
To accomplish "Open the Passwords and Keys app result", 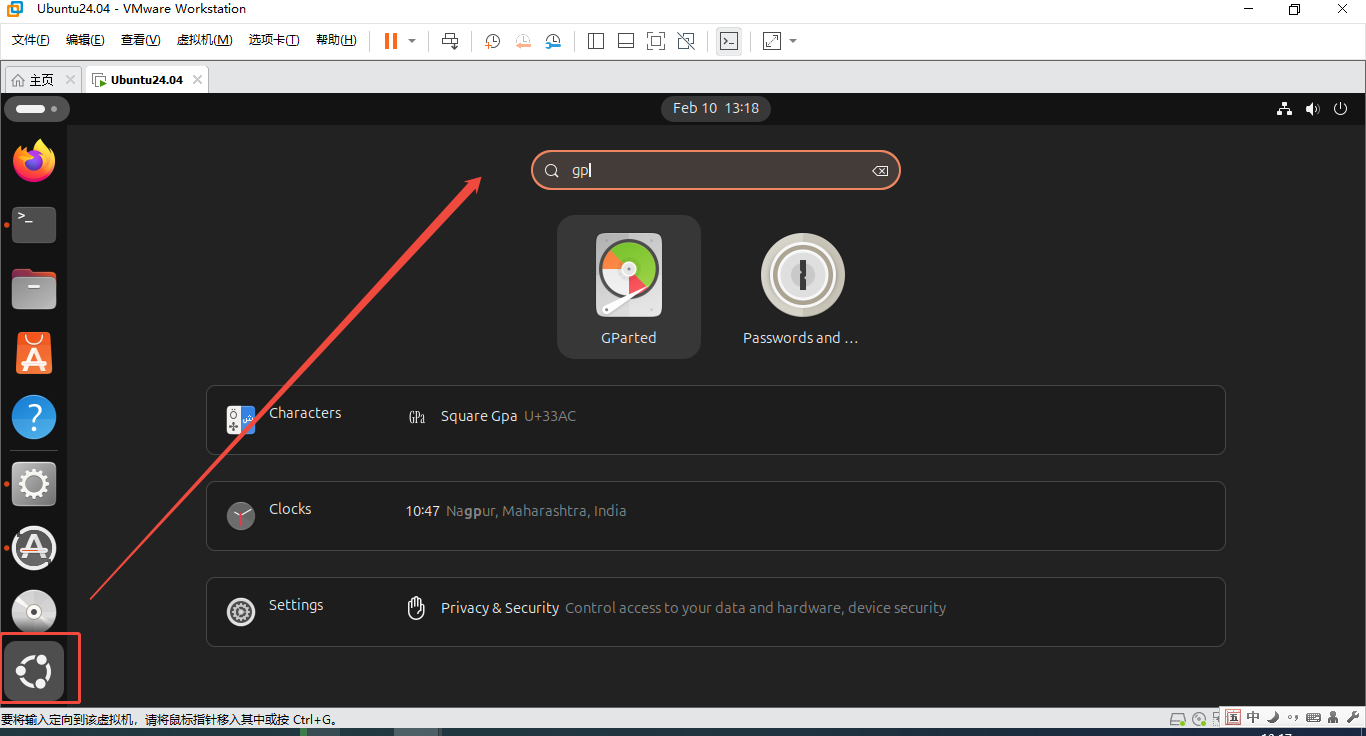I will click(x=801, y=287).
